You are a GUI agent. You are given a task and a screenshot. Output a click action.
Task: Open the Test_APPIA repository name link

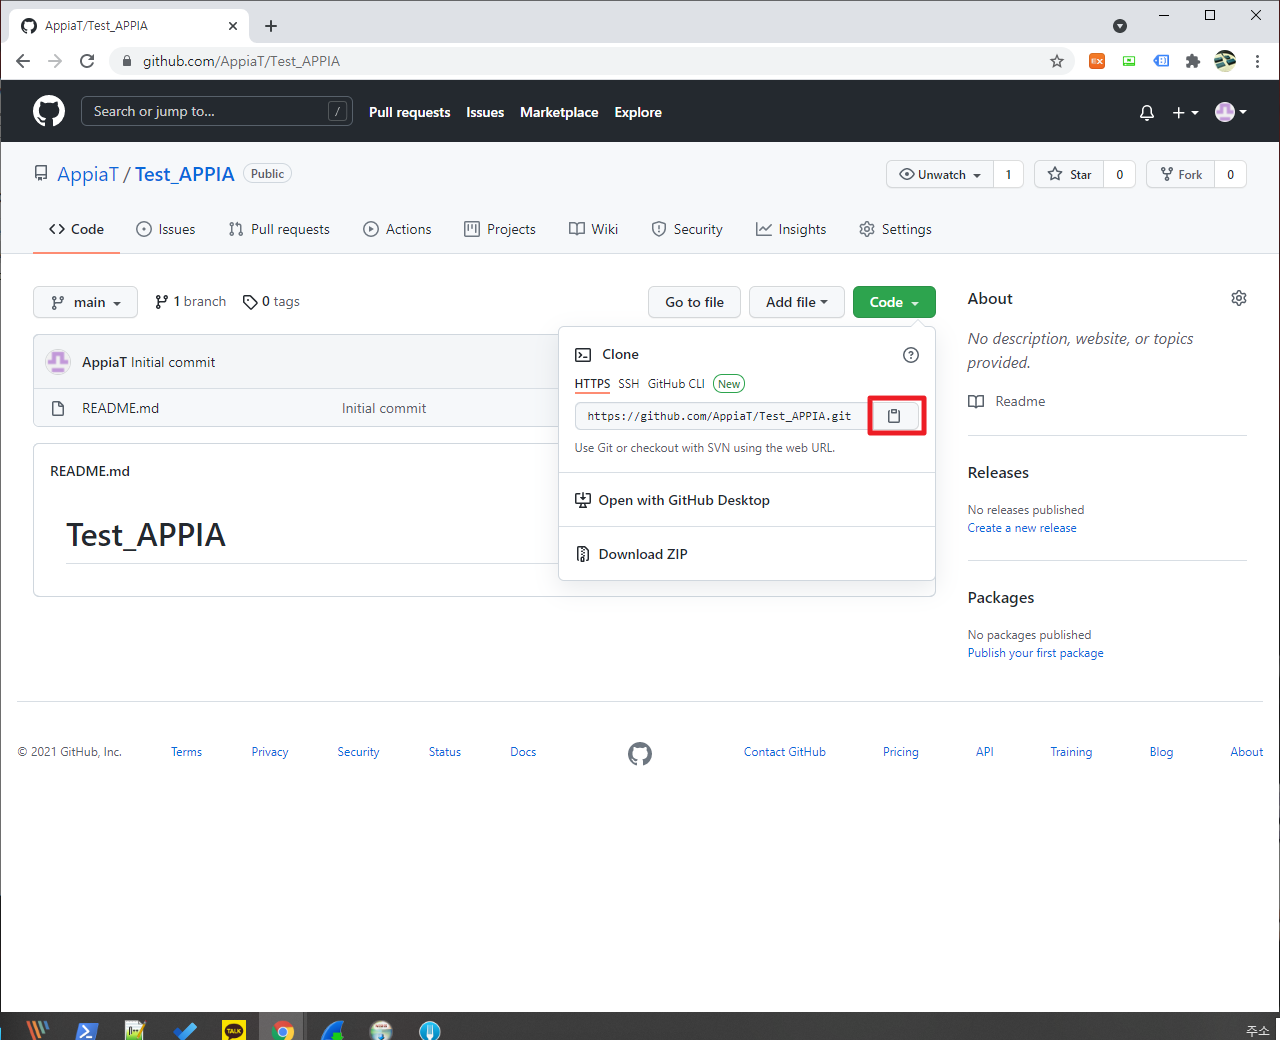(x=184, y=174)
